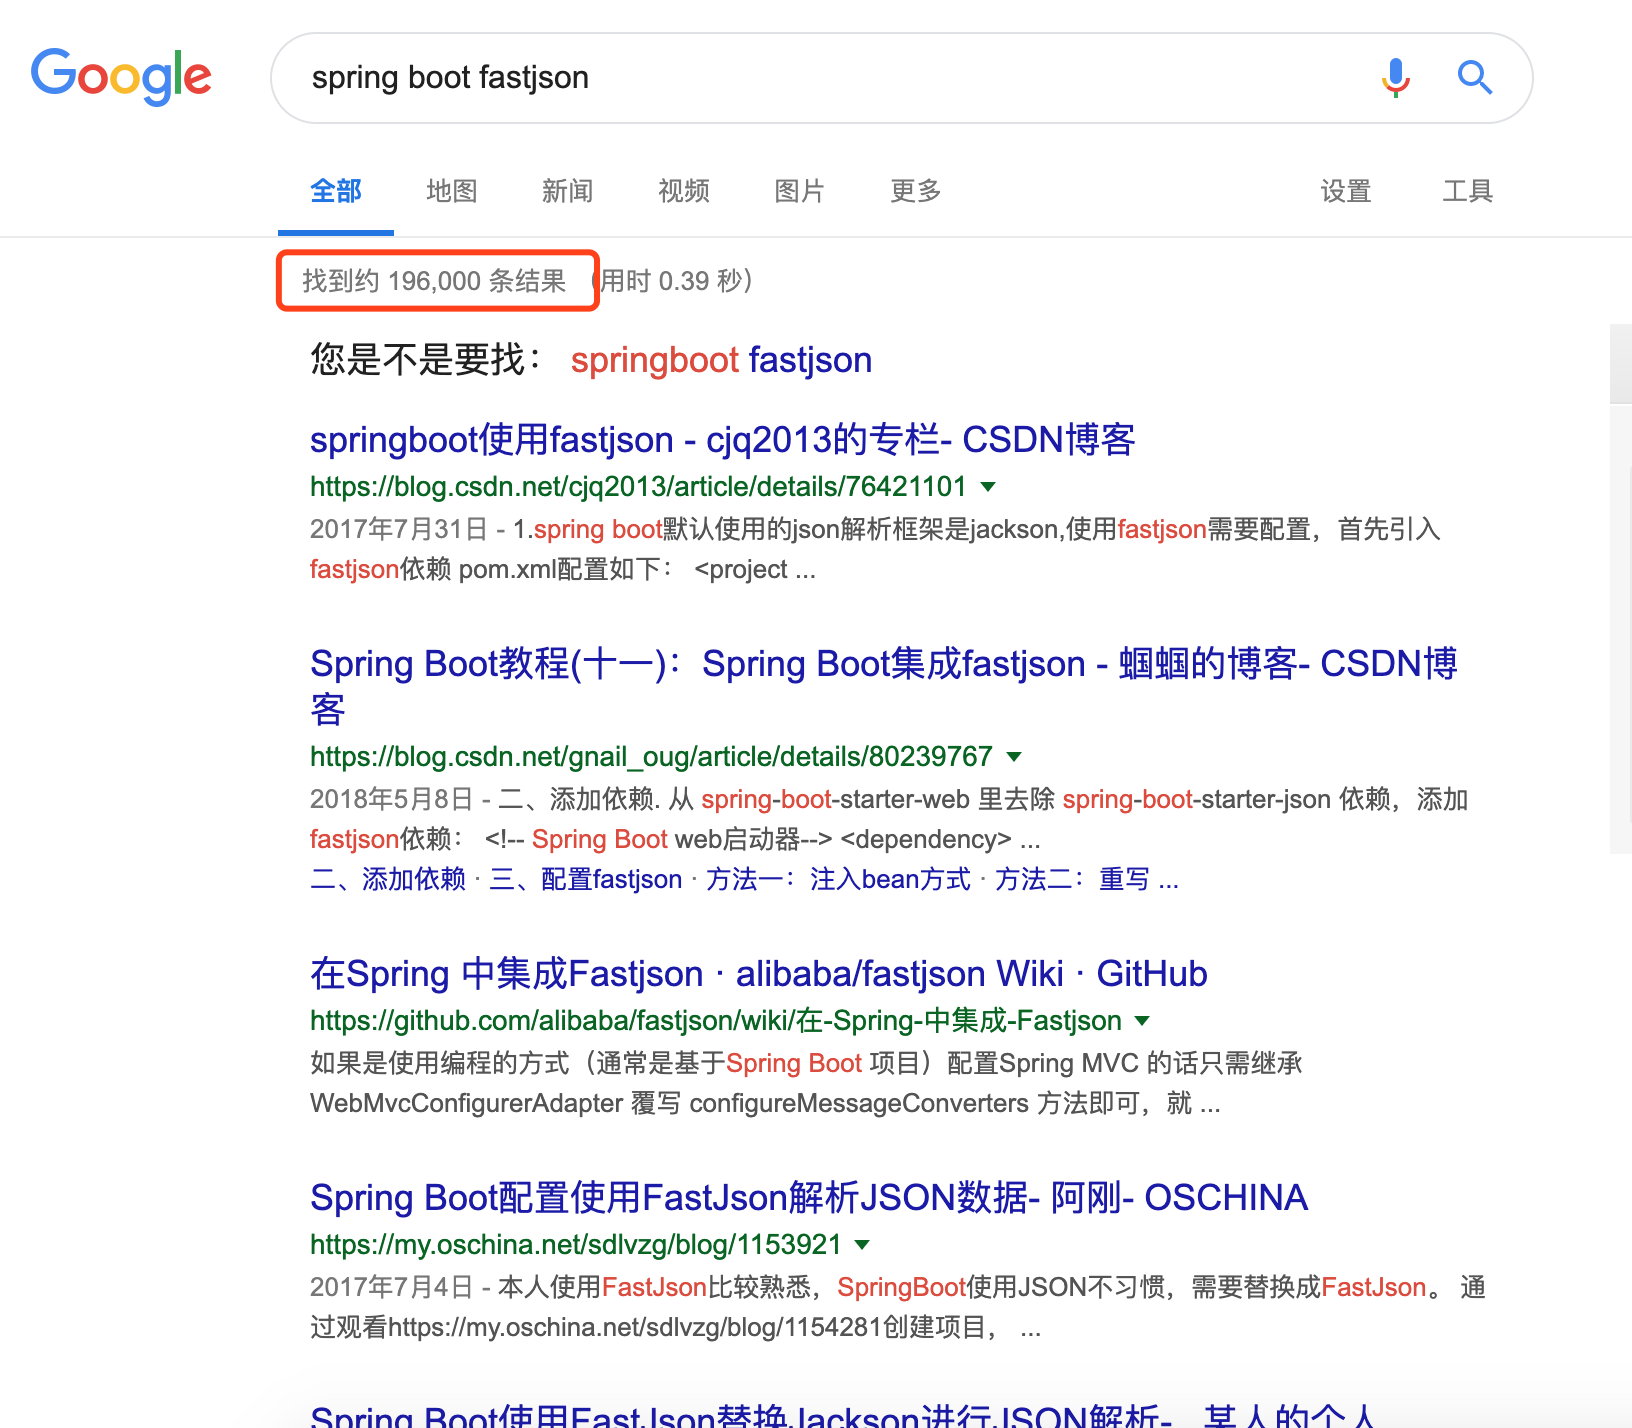Click the 您是不是要找 label
Screen dimensions: 1632x1428
[427, 360]
